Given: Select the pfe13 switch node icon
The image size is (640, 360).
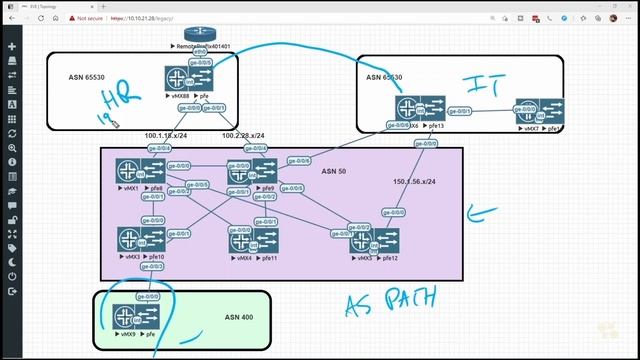Looking at the screenshot, I should tap(433, 109).
